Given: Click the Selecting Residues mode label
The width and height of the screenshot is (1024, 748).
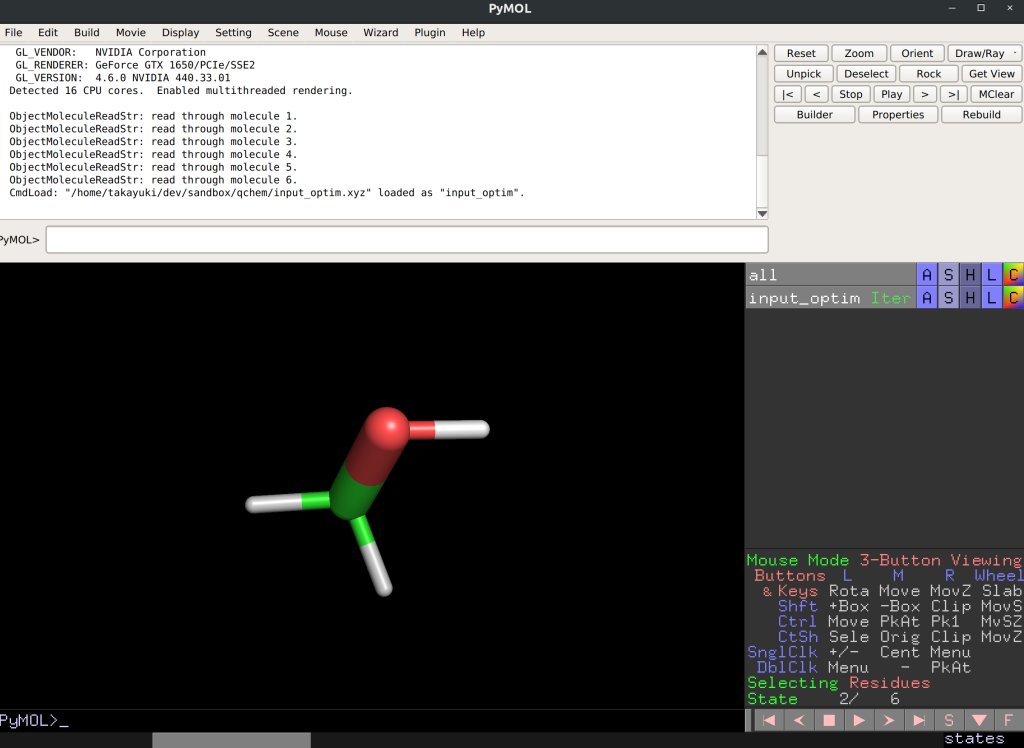Looking at the screenshot, I should (839, 683).
